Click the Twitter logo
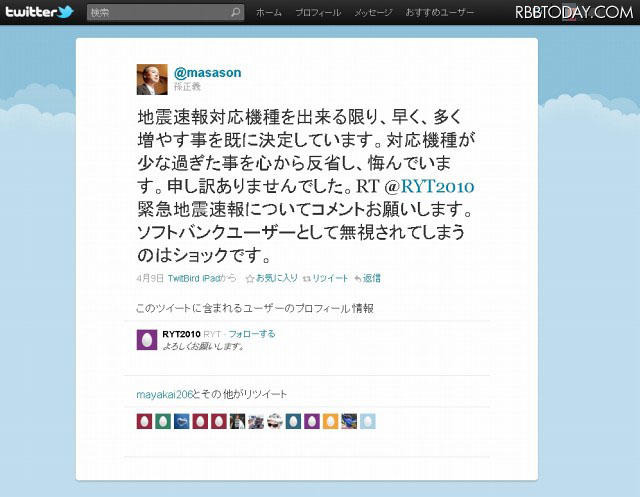 (39, 12)
